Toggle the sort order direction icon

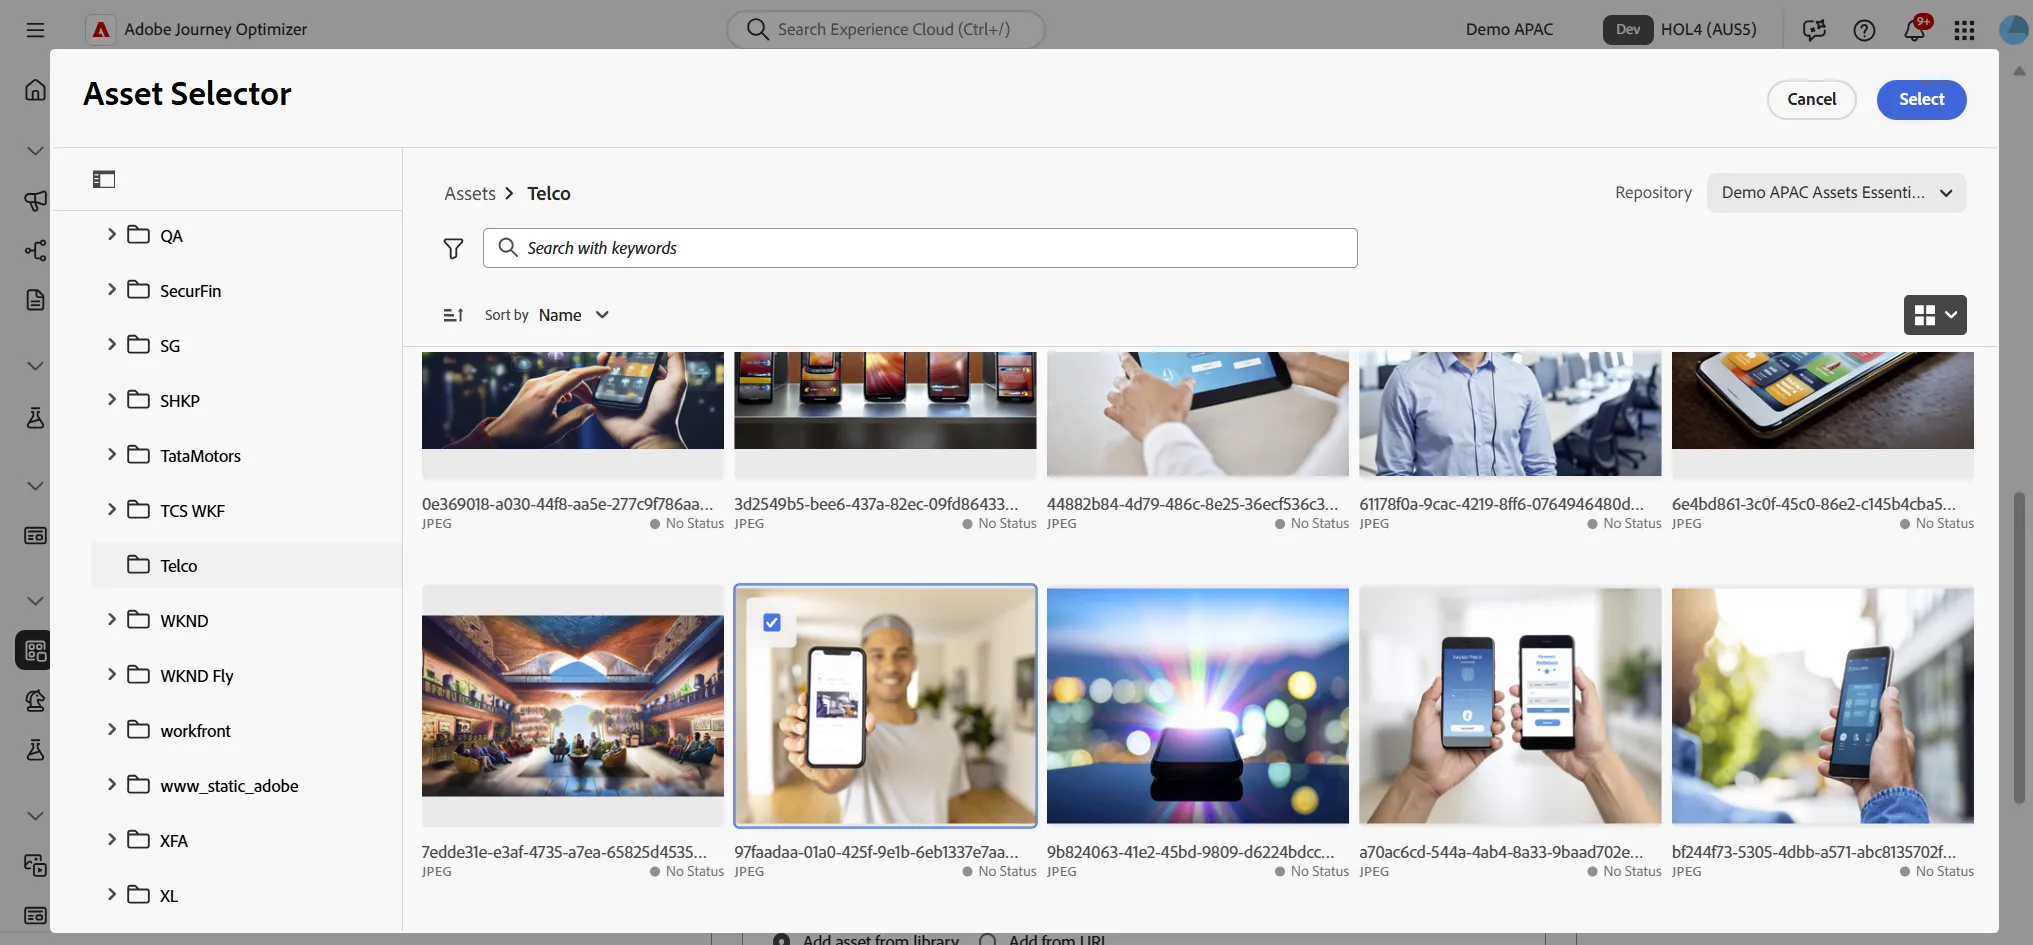pos(453,315)
